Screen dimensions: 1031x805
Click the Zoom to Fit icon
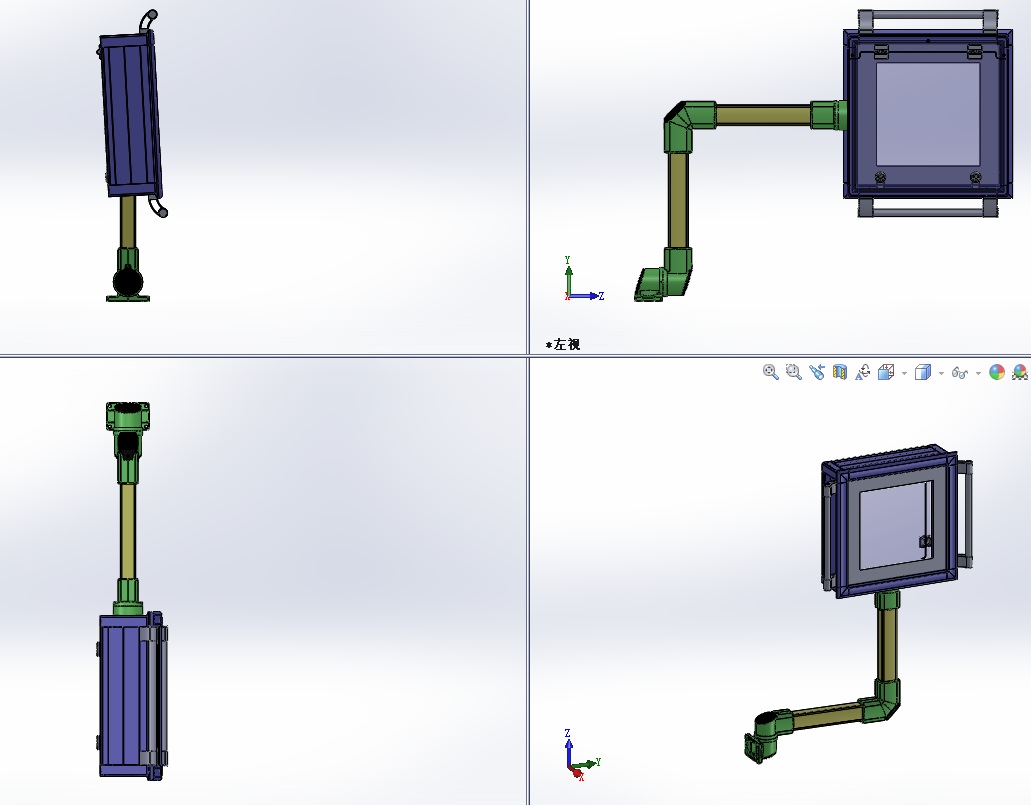click(x=771, y=372)
